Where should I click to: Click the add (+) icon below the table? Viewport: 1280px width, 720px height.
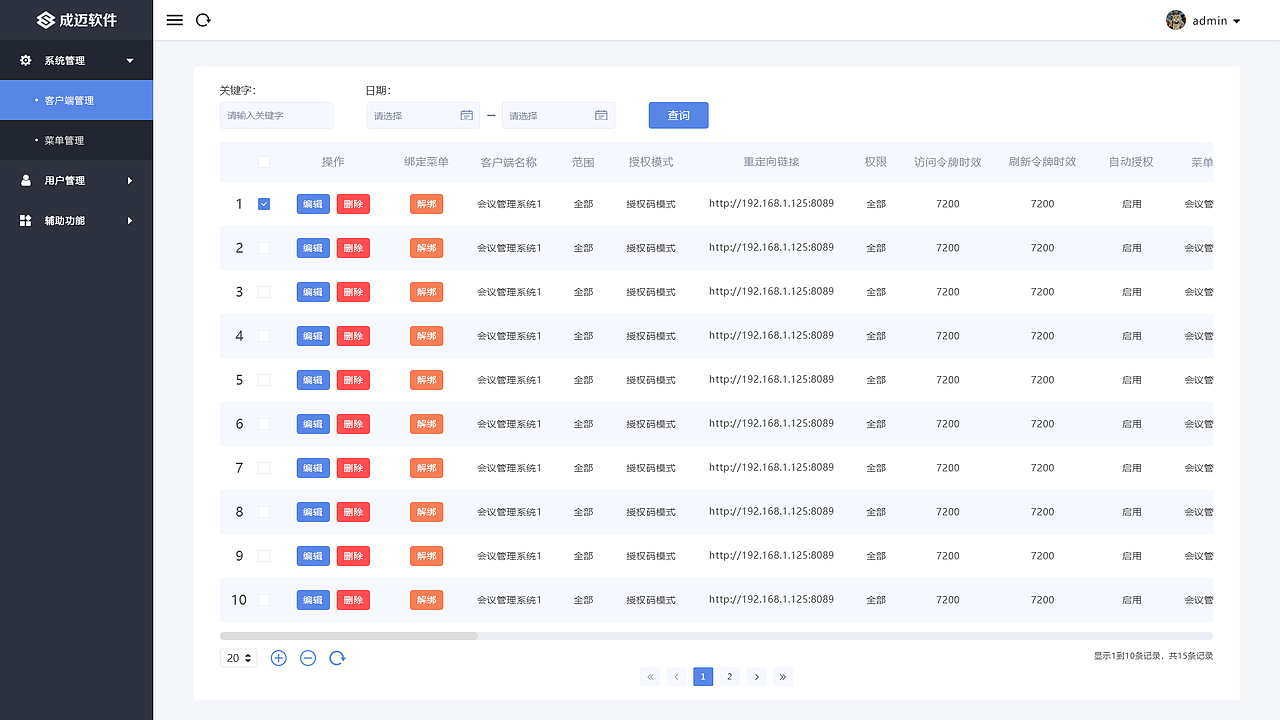pos(279,657)
